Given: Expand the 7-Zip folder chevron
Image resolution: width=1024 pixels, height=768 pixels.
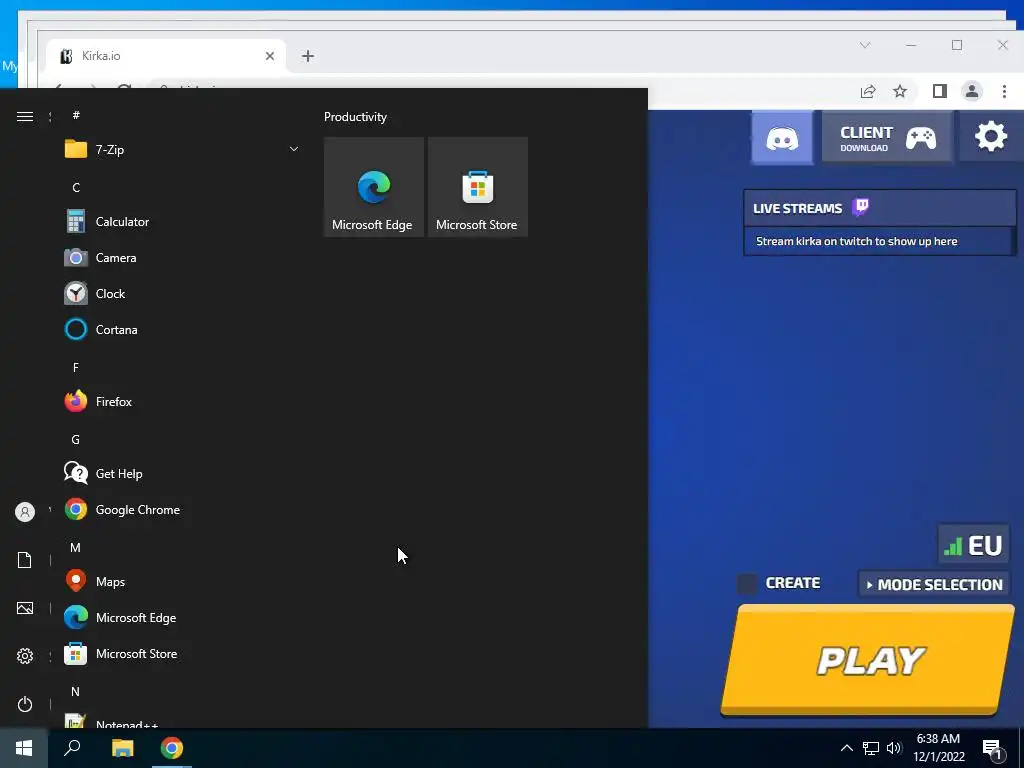Looking at the screenshot, I should (294, 150).
